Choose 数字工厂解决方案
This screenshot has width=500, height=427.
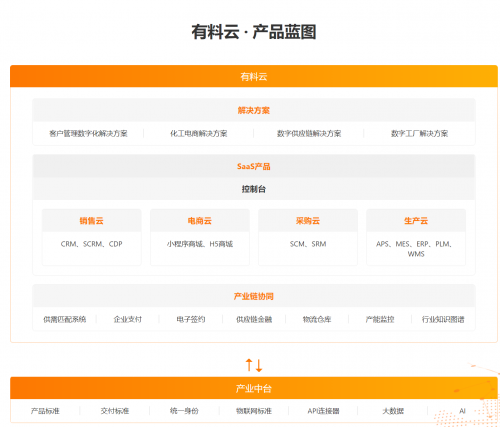pos(419,134)
